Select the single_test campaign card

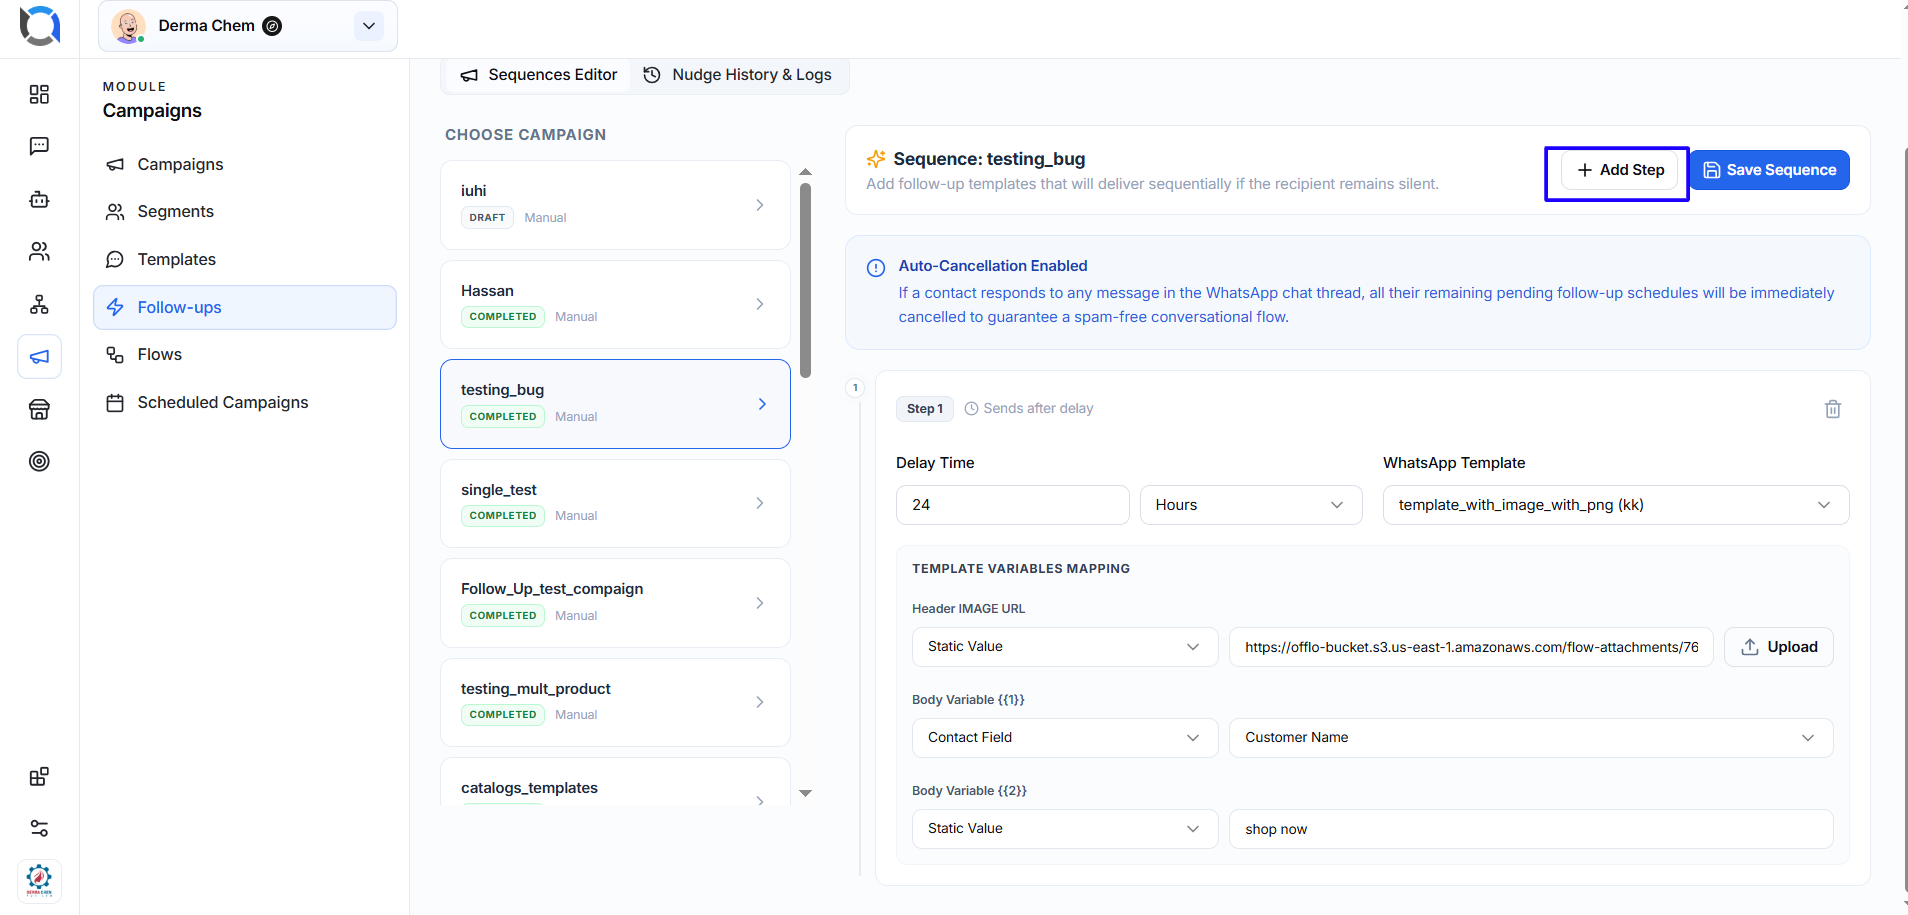point(615,503)
